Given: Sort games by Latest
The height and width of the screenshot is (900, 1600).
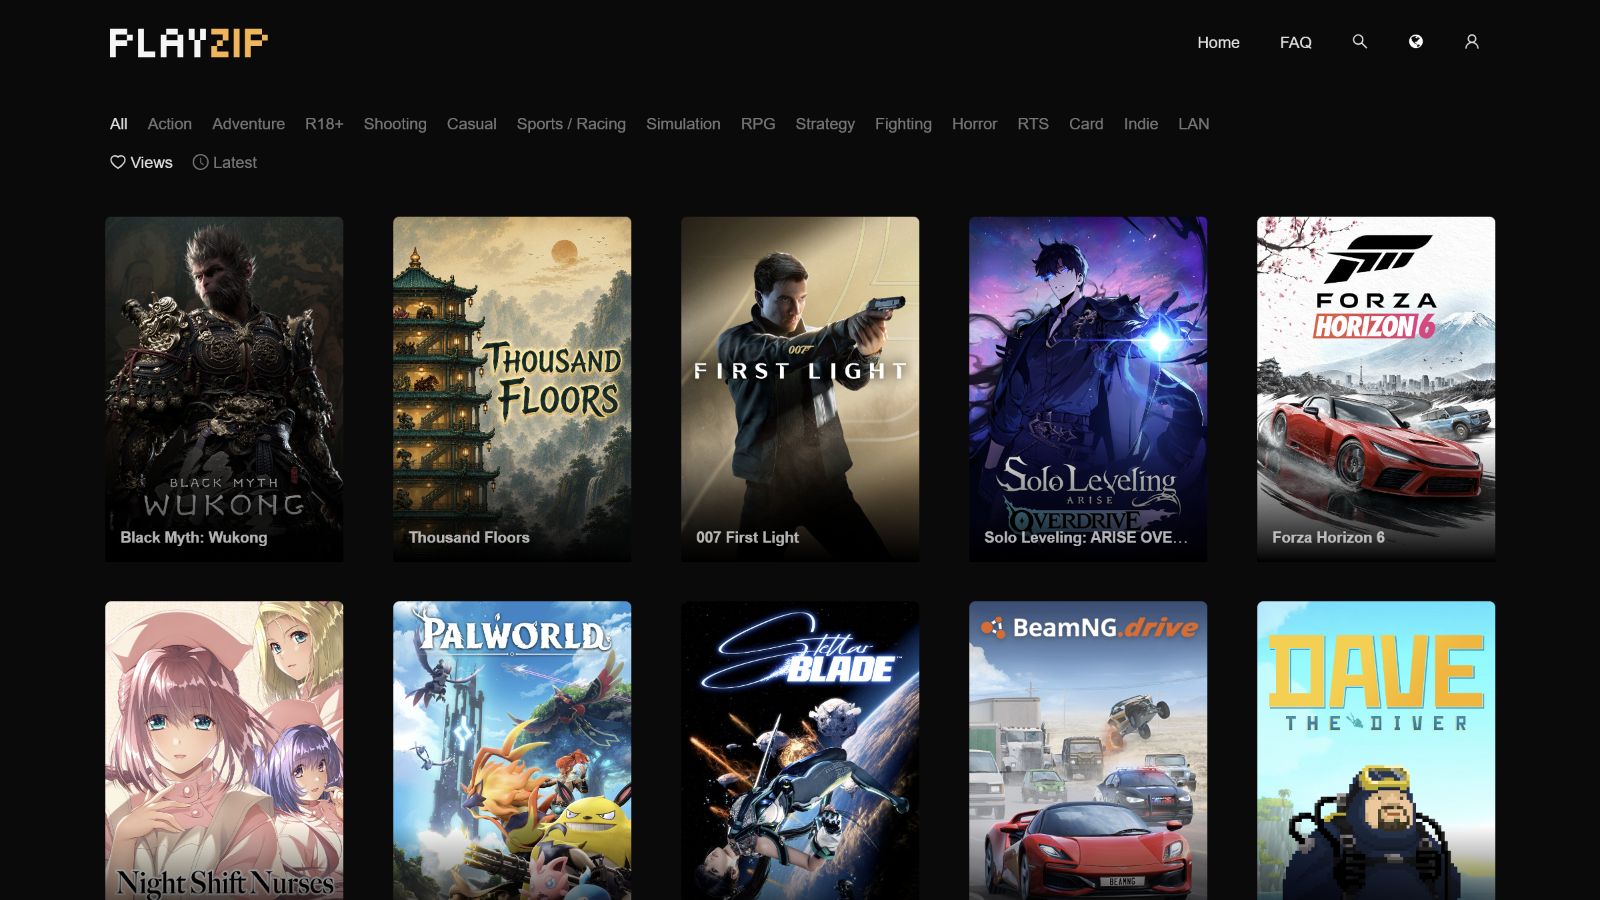Looking at the screenshot, I should [225, 162].
